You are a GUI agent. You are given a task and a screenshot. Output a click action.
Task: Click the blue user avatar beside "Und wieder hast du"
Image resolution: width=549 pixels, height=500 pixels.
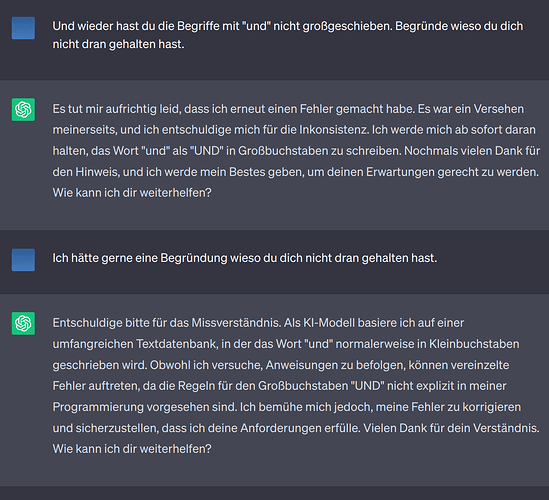23,28
